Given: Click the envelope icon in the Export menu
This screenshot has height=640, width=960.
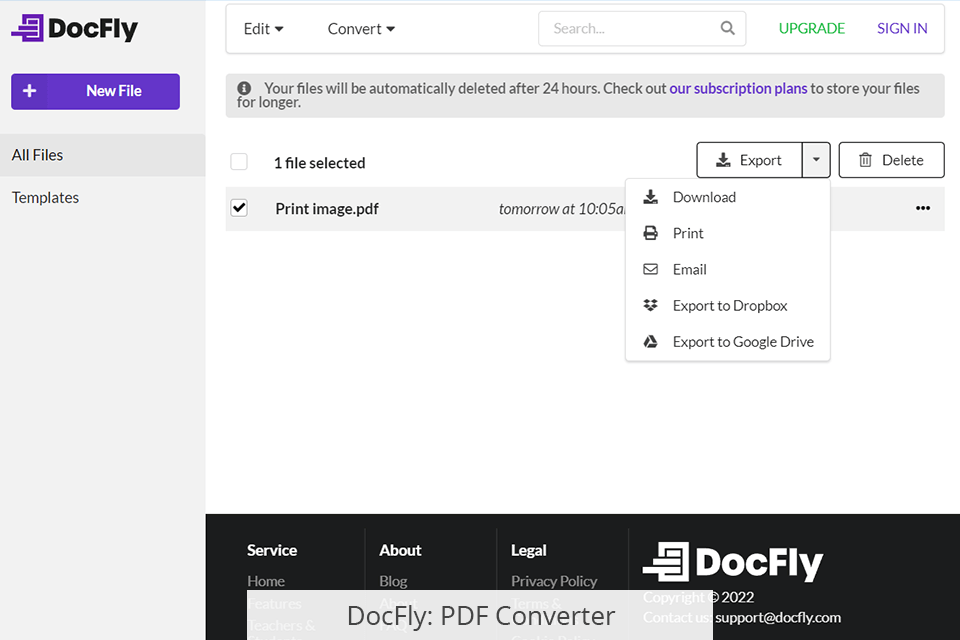Looking at the screenshot, I should click(650, 269).
